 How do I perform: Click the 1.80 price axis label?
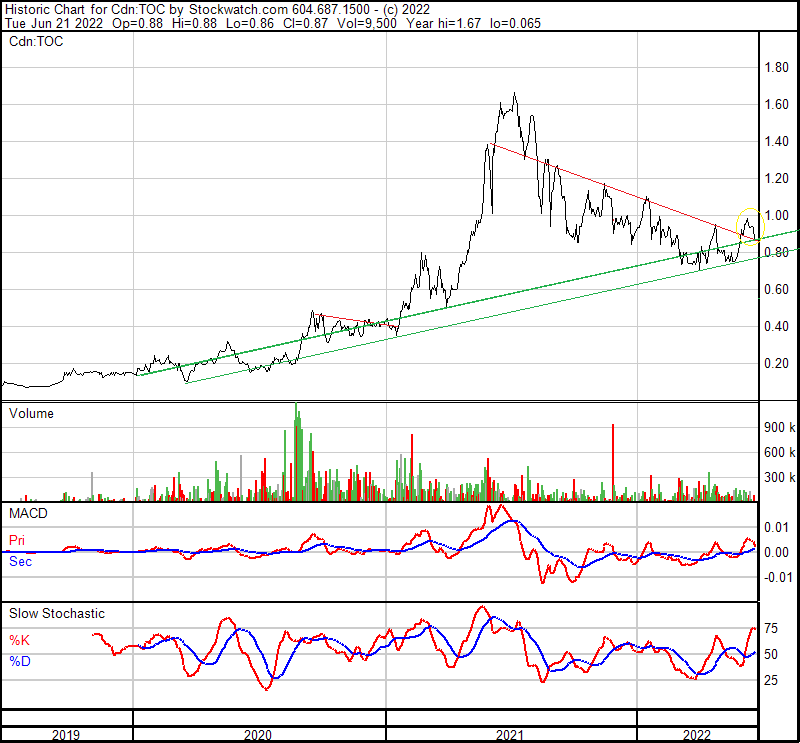tap(776, 67)
